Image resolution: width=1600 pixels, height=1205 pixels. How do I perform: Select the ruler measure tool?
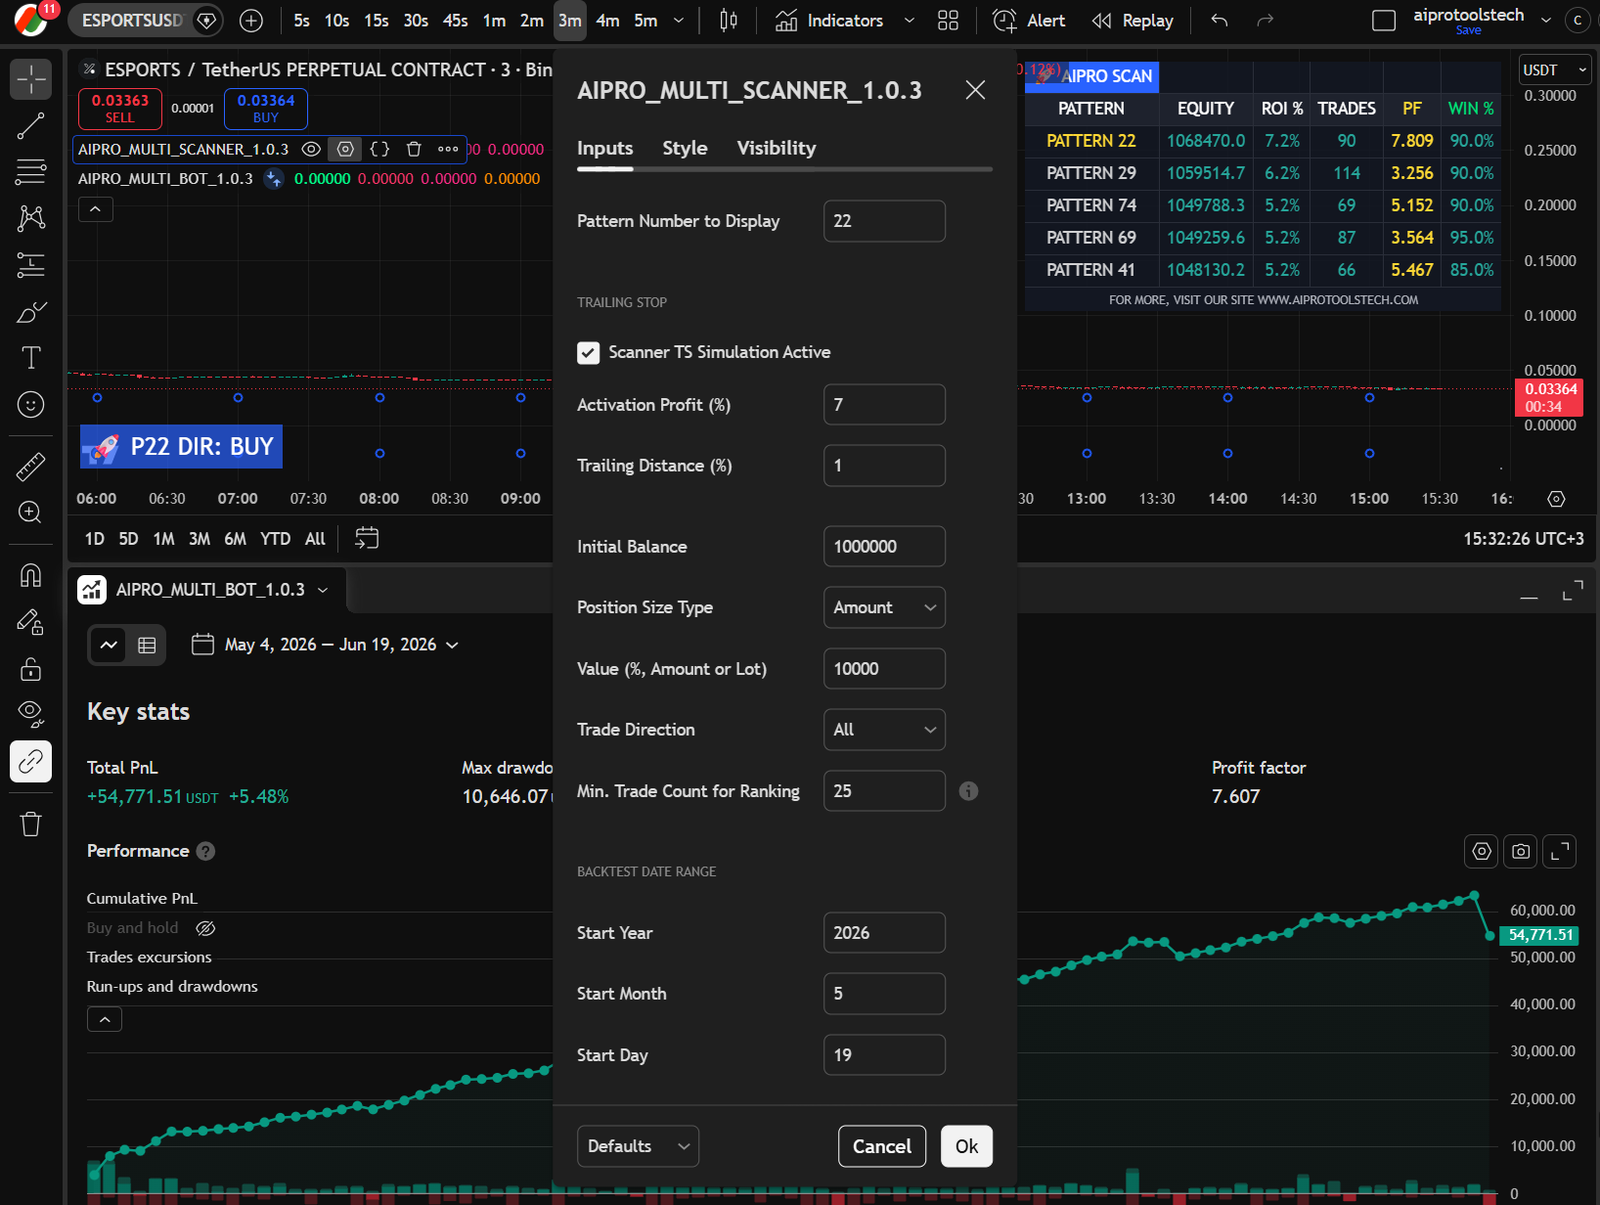pyautogui.click(x=31, y=466)
